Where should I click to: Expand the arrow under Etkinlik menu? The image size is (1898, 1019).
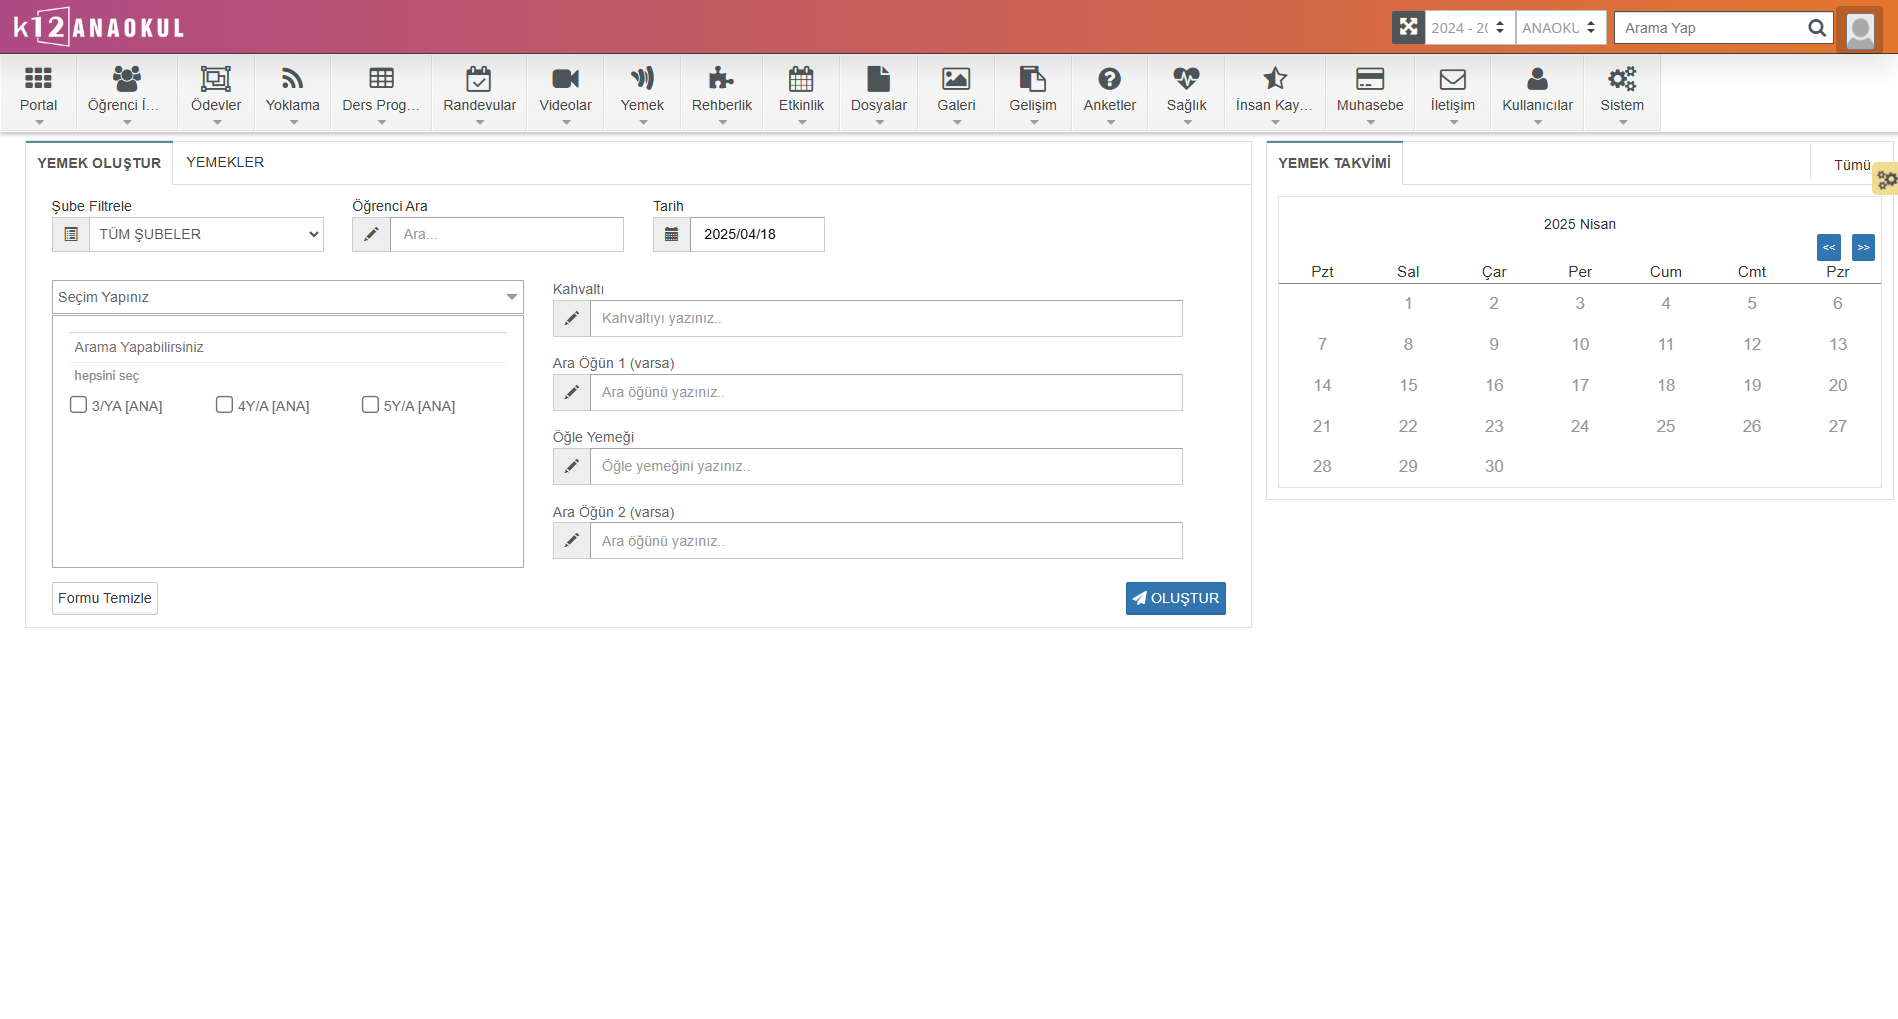801,122
